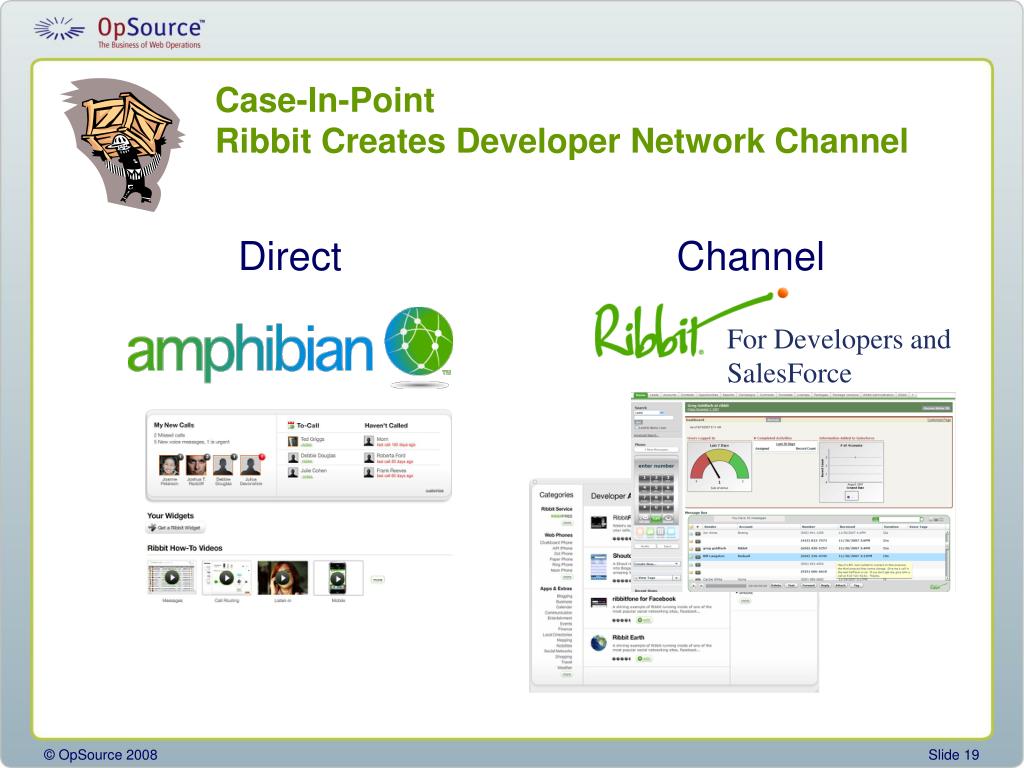Click 'For Developers and SalesForce' text

839,356
